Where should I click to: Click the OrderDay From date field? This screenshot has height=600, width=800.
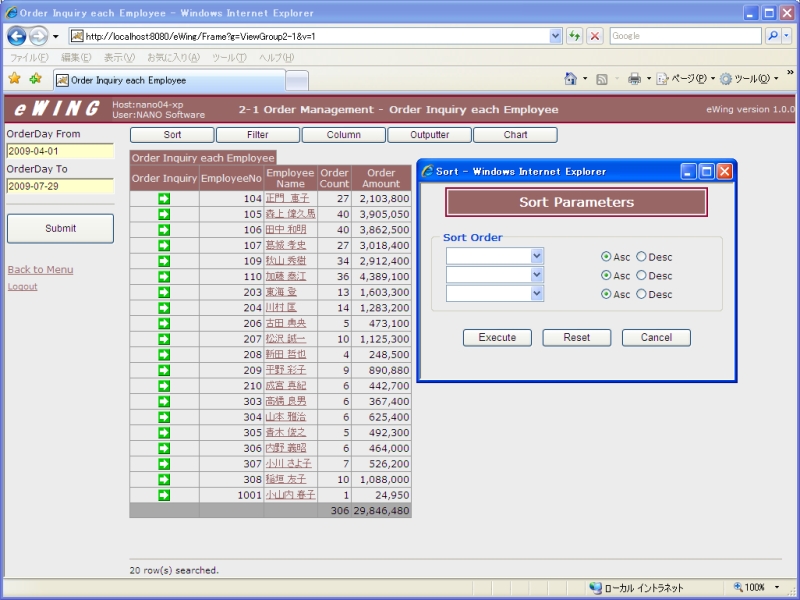click(60, 151)
